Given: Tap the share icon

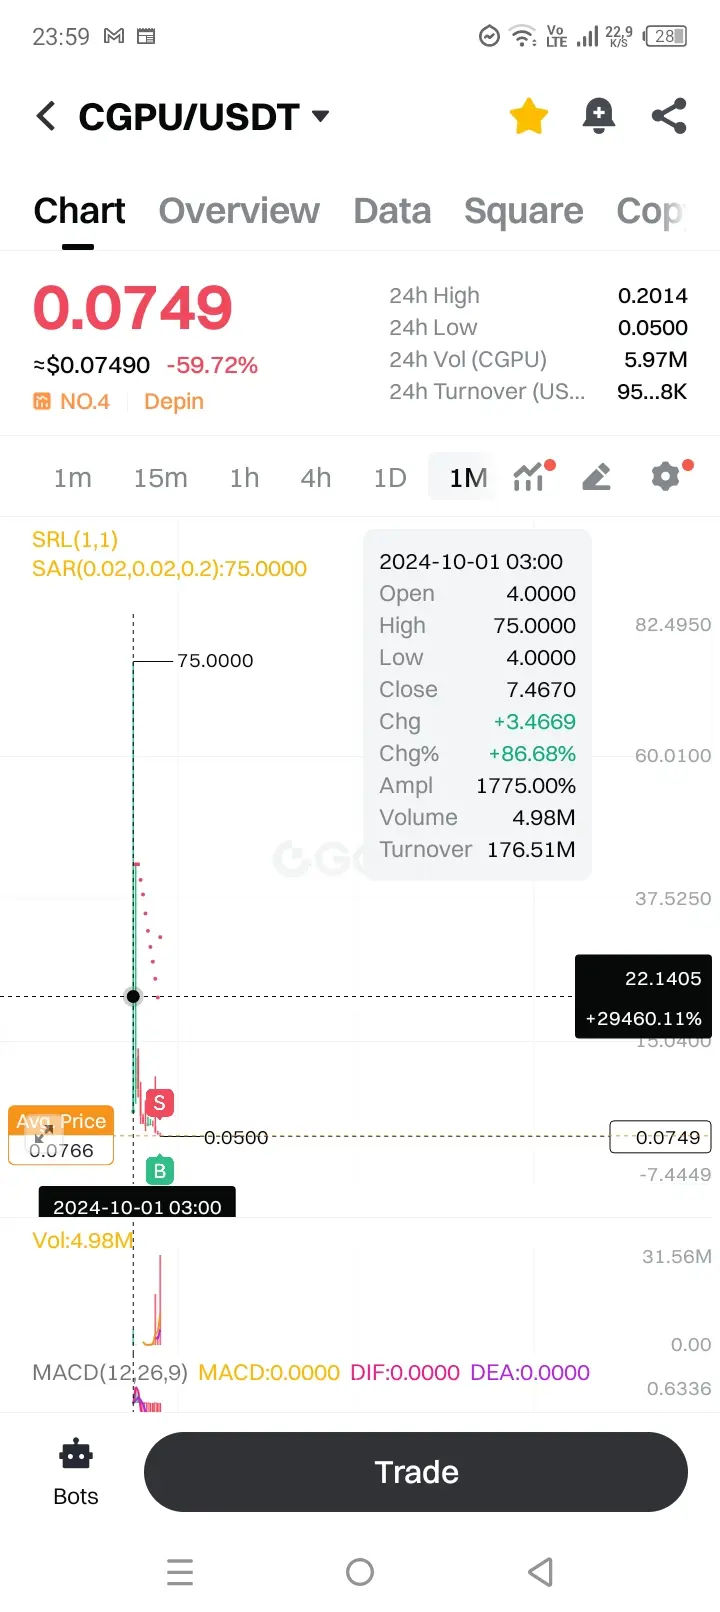Looking at the screenshot, I should tap(669, 116).
